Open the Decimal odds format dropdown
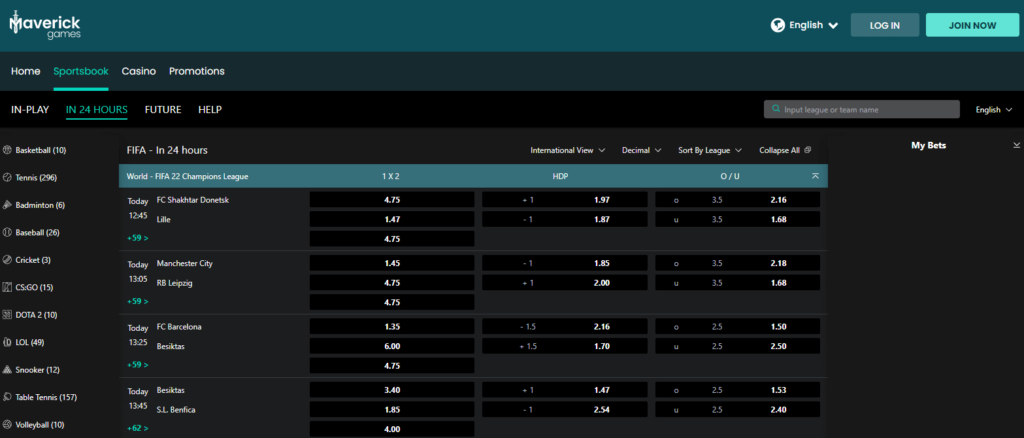Viewport: 1024px width, 438px height. point(641,150)
